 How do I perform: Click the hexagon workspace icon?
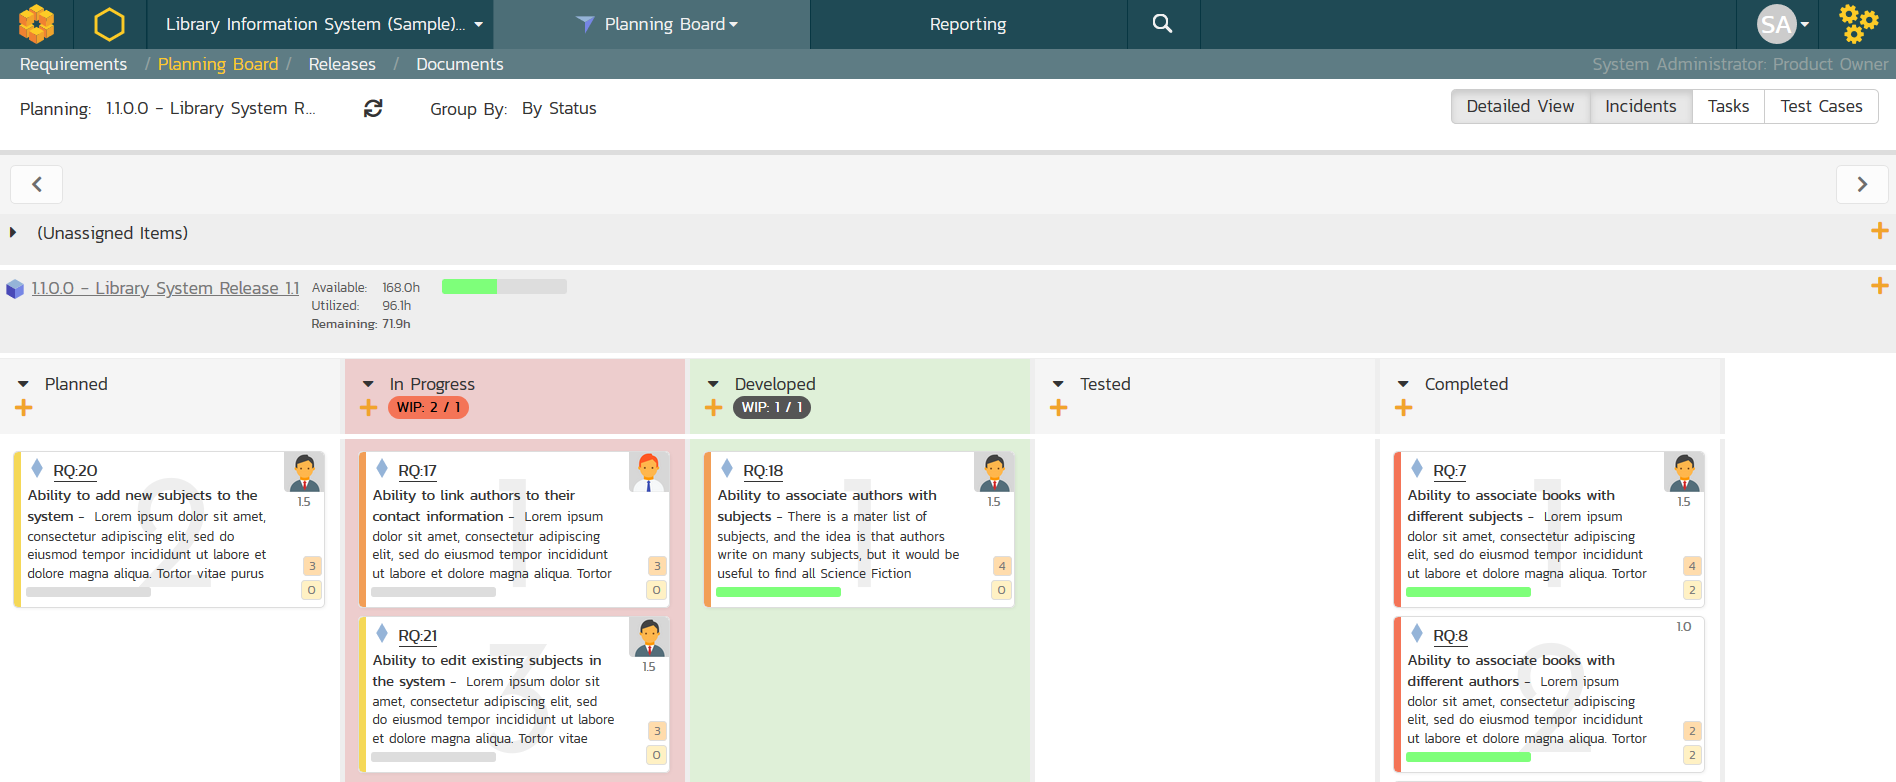click(x=109, y=24)
